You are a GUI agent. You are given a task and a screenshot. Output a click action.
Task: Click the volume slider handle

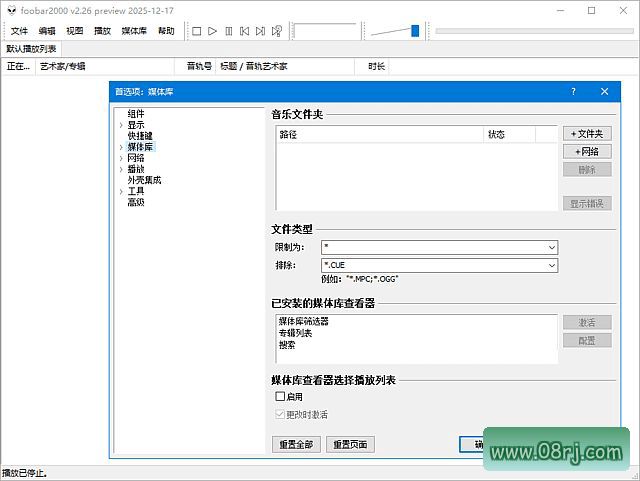415,31
